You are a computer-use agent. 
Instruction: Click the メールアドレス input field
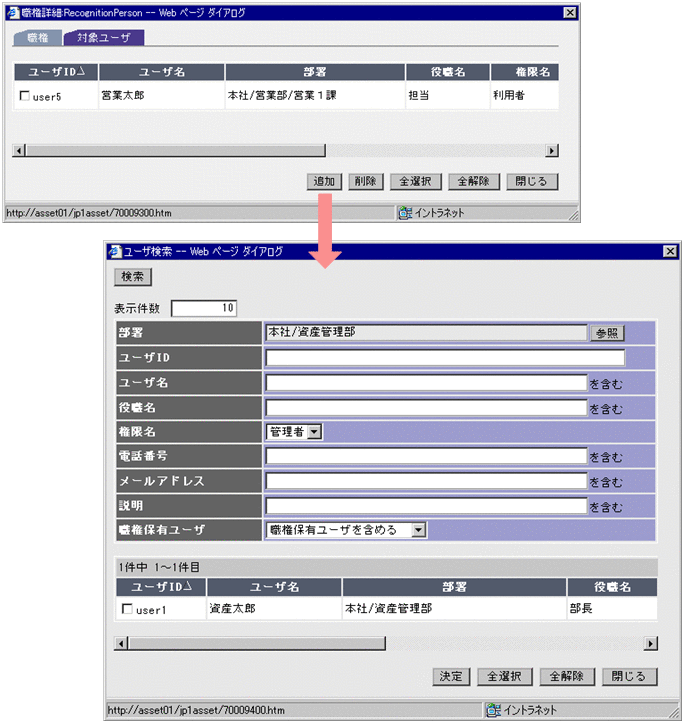(x=426, y=481)
